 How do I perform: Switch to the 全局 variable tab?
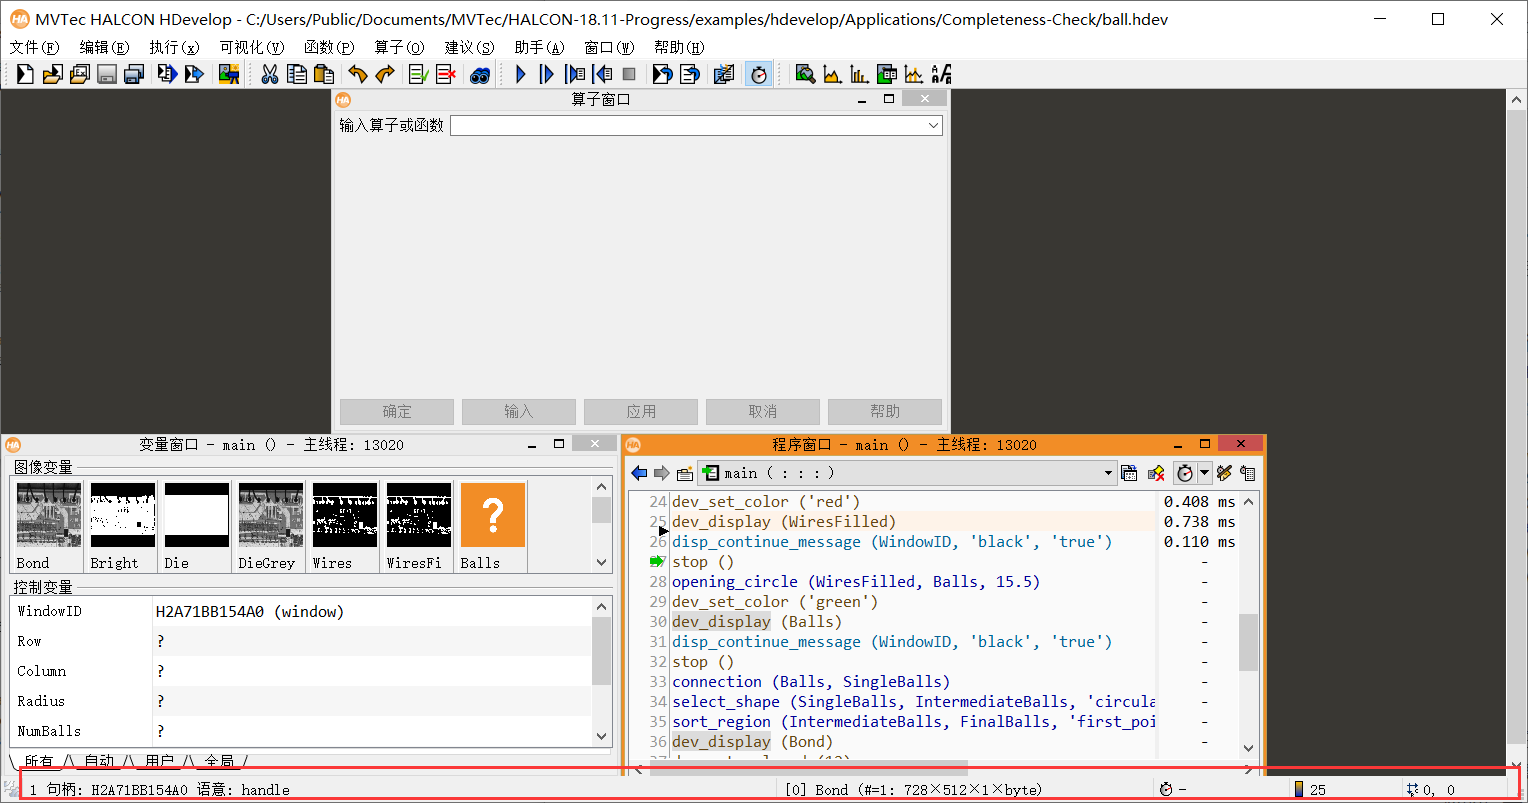(219, 761)
